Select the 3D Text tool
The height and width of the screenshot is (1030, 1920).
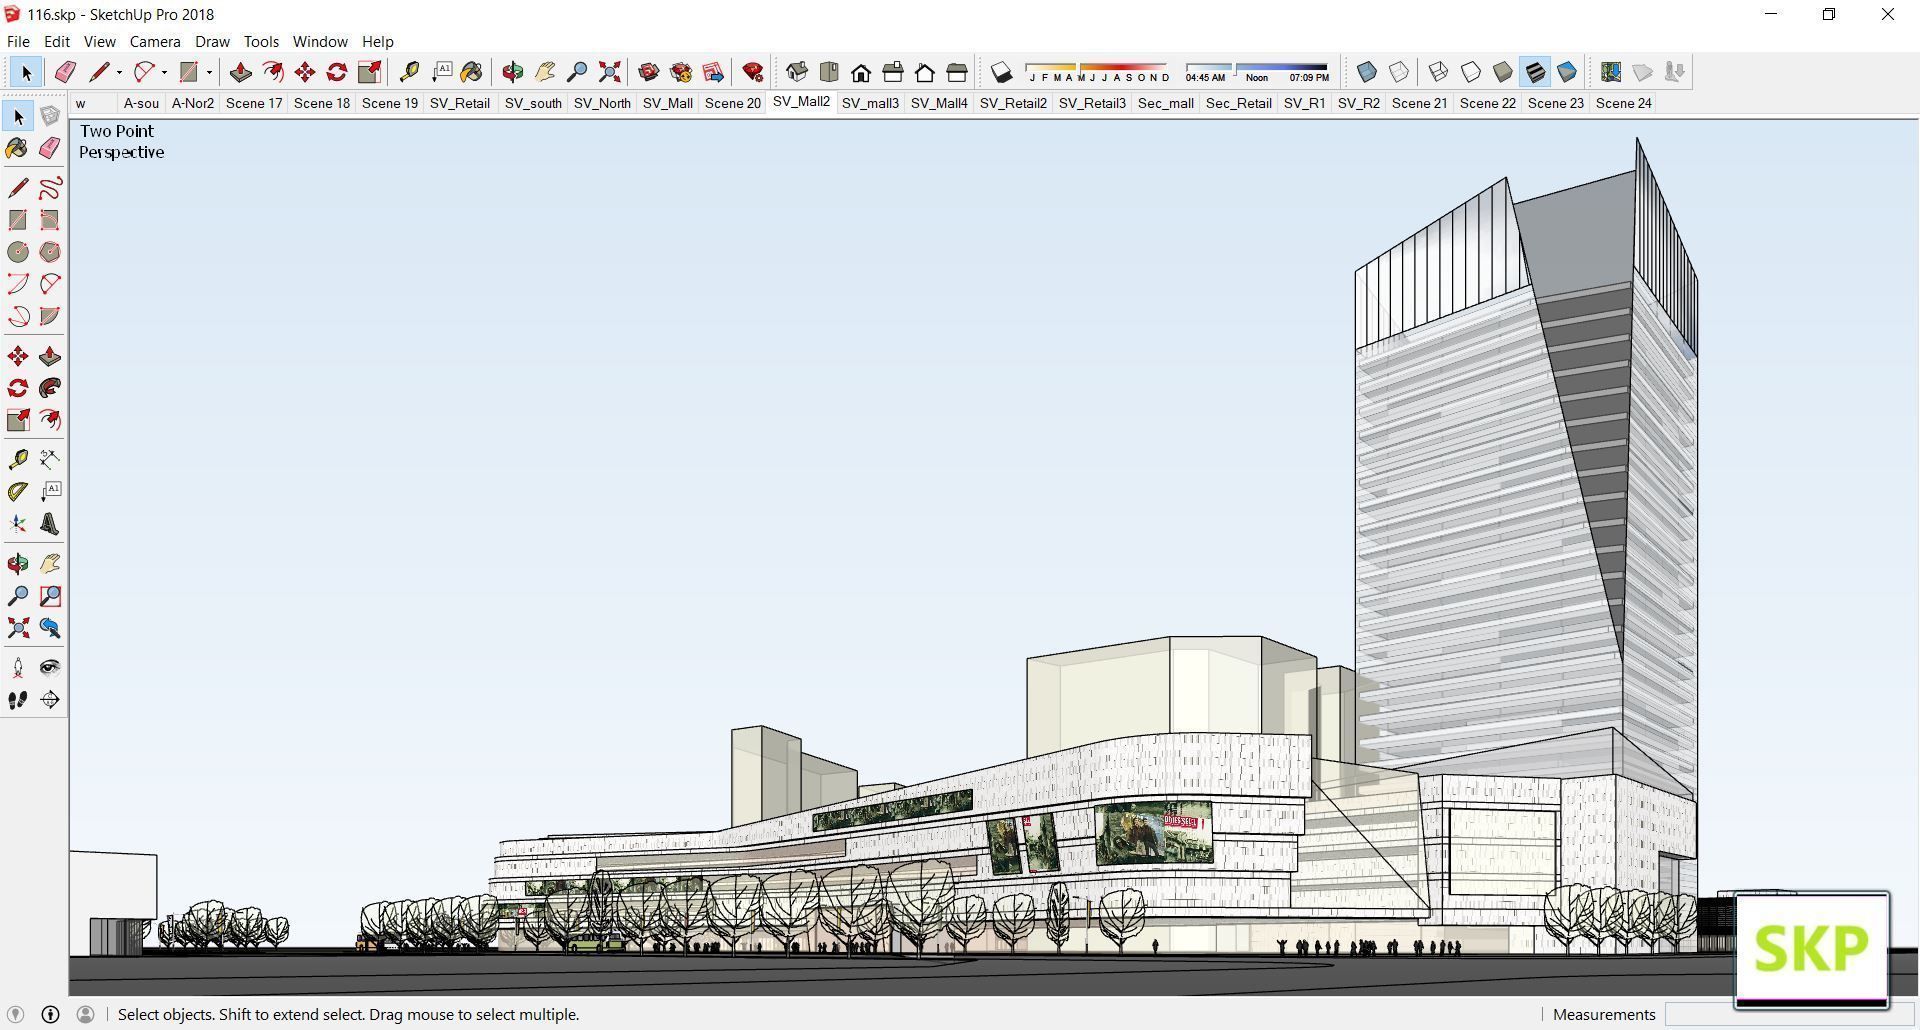(x=50, y=524)
